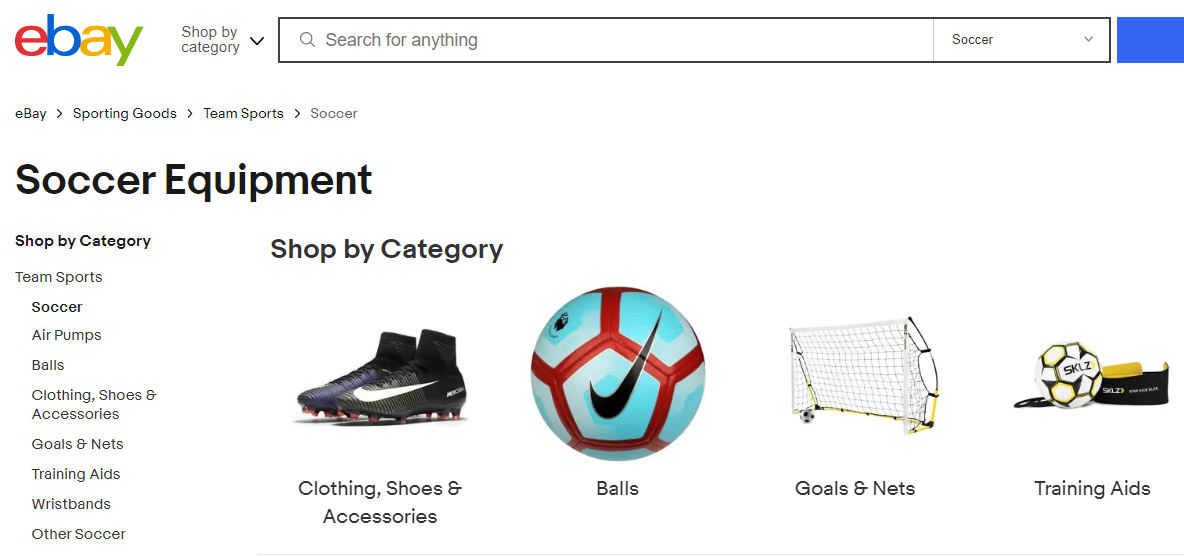Select Goals & Nets sidebar link
The width and height of the screenshot is (1184, 556).
click(x=78, y=444)
